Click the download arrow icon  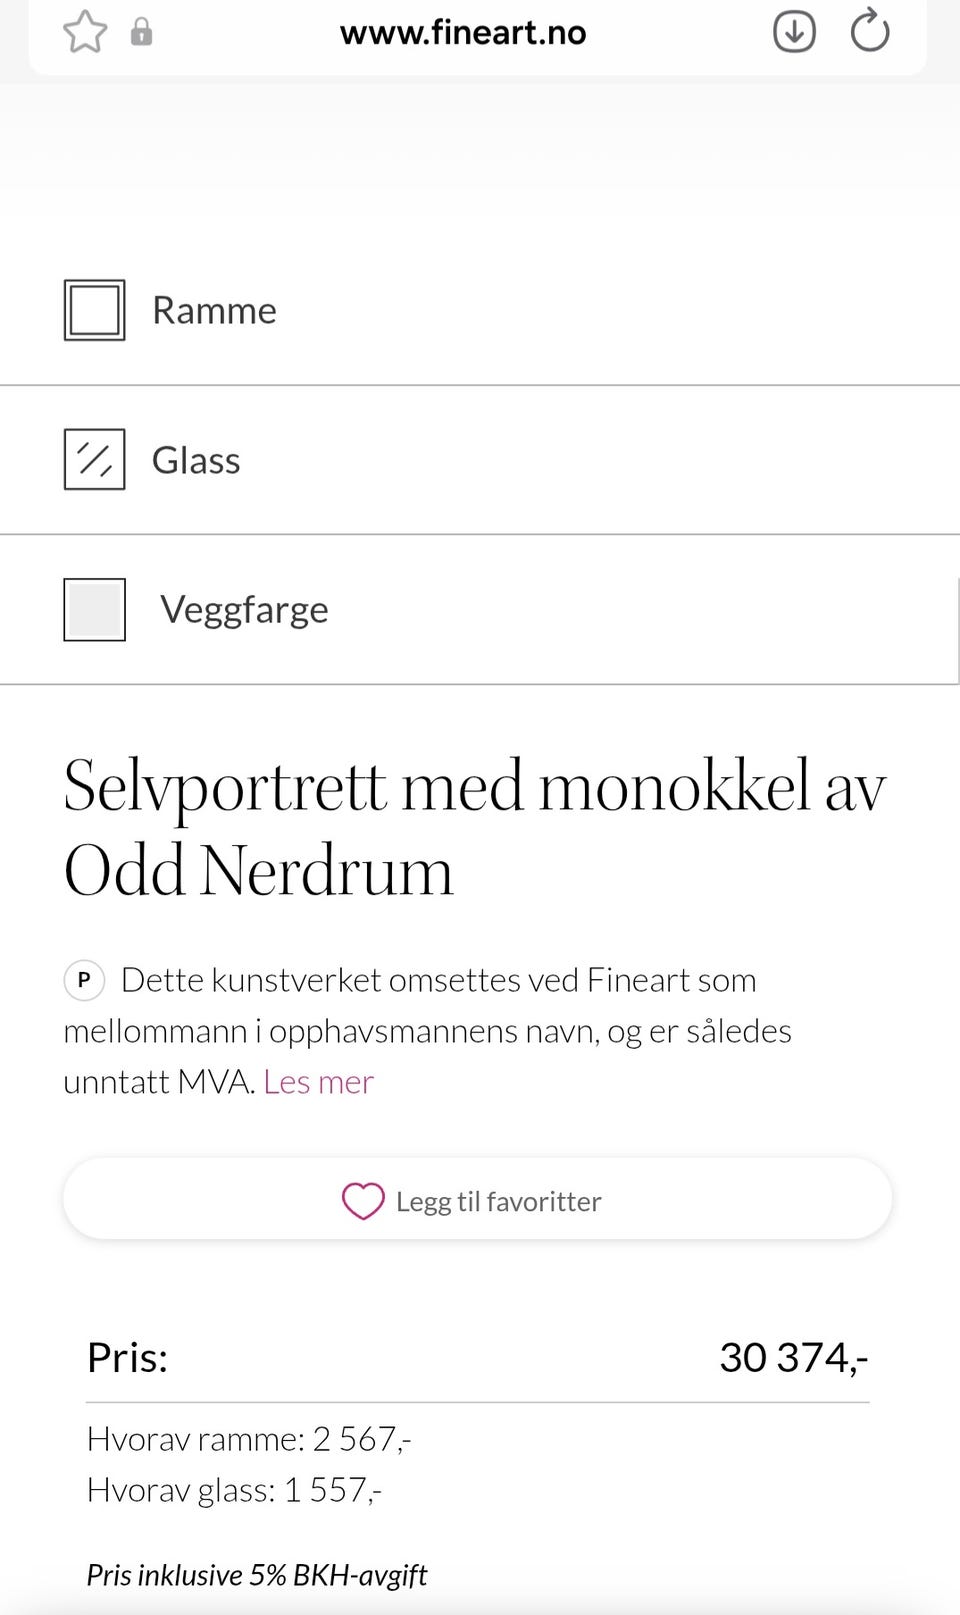pos(794,32)
